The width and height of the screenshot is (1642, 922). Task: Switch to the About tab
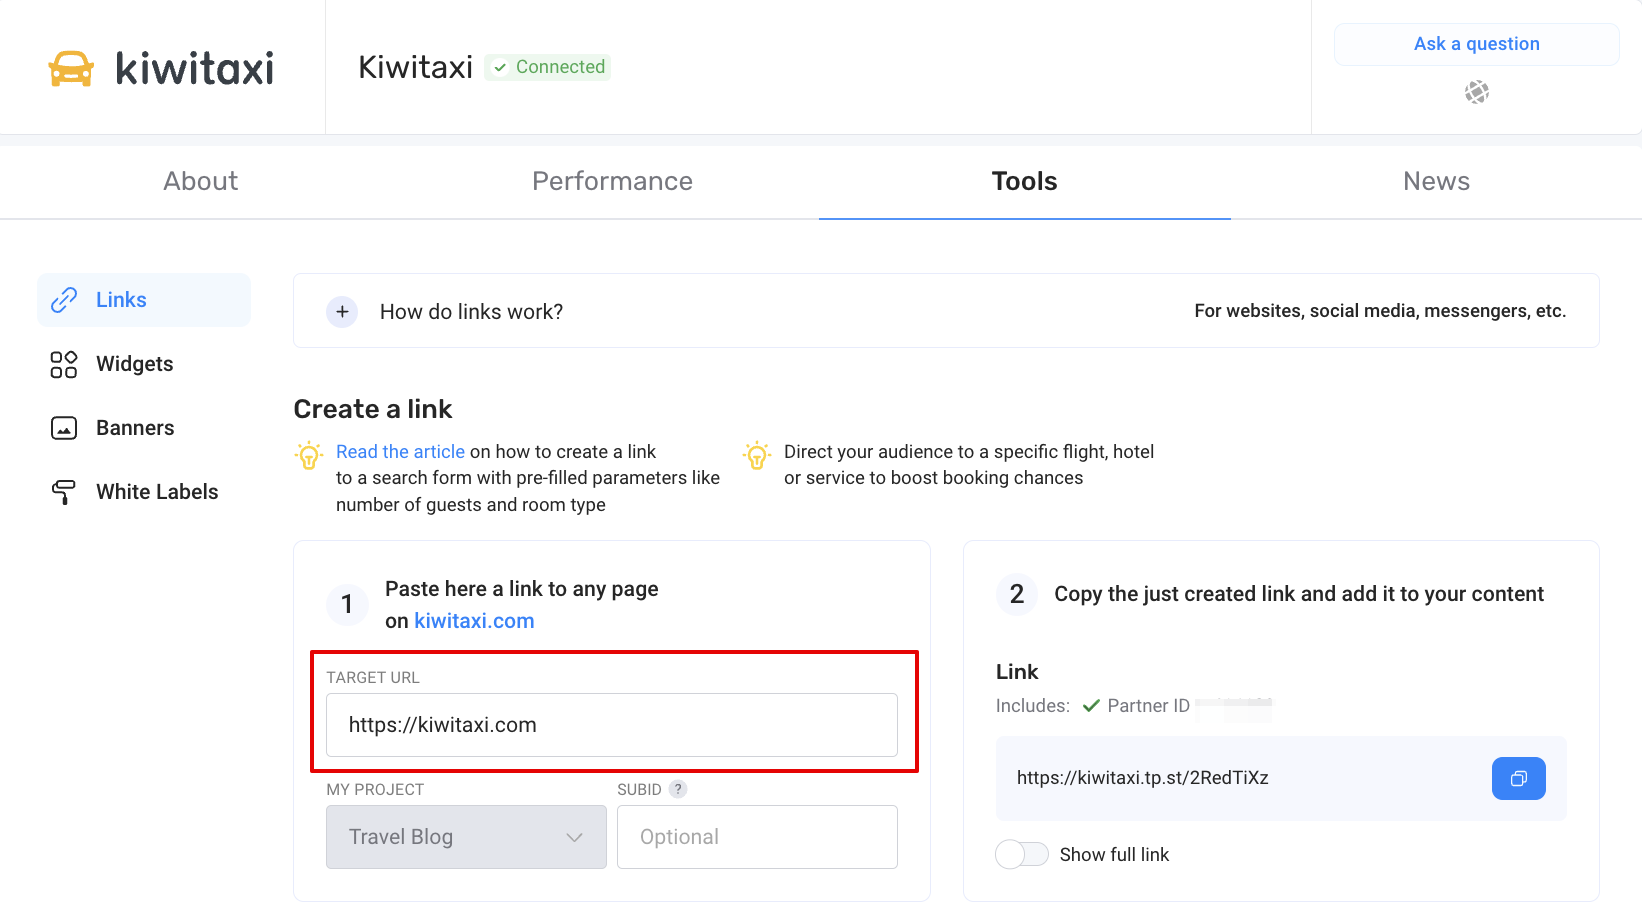coord(201,181)
